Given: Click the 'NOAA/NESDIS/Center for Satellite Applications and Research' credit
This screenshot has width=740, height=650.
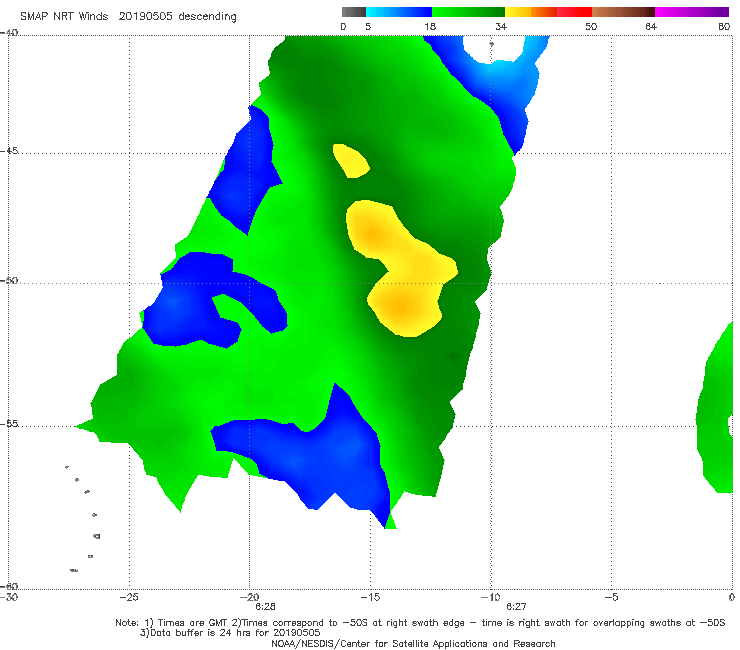Looking at the screenshot, I should click(413, 643).
